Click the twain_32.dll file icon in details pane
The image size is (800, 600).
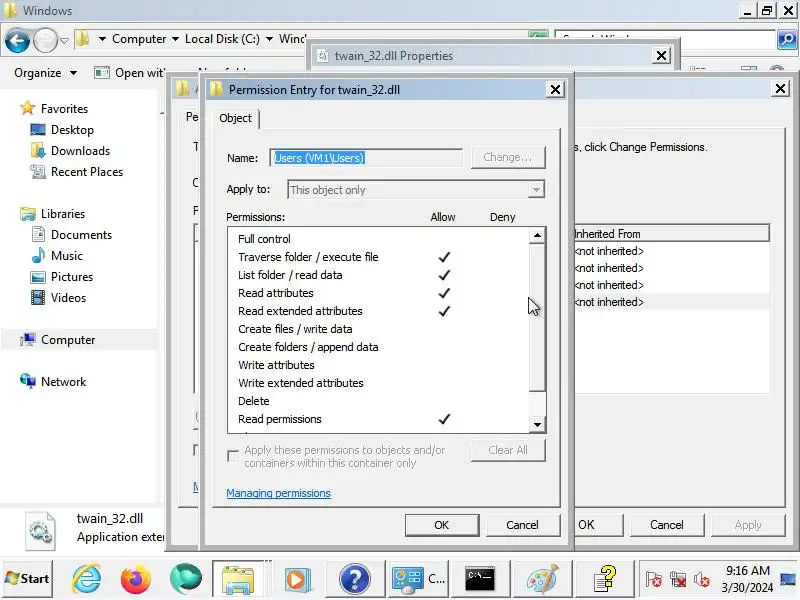[x=40, y=530]
